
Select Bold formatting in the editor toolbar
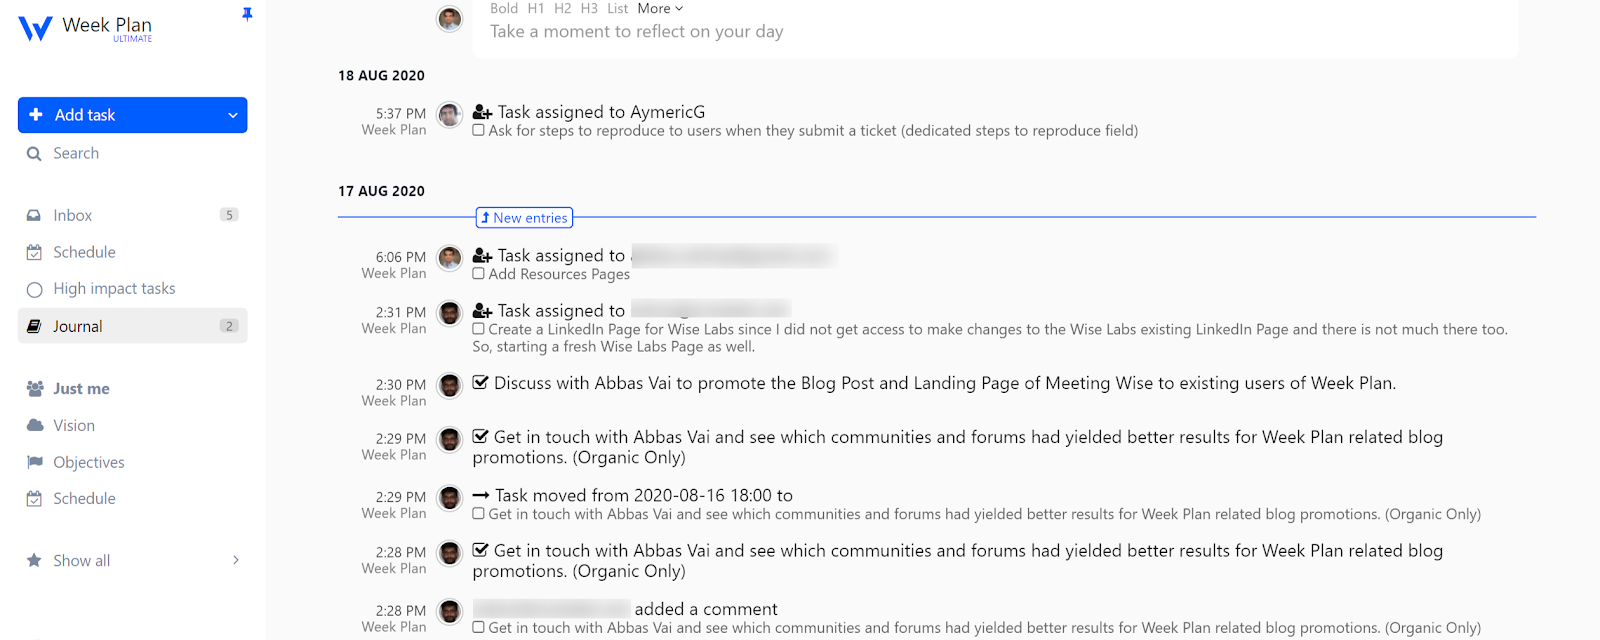504,9
